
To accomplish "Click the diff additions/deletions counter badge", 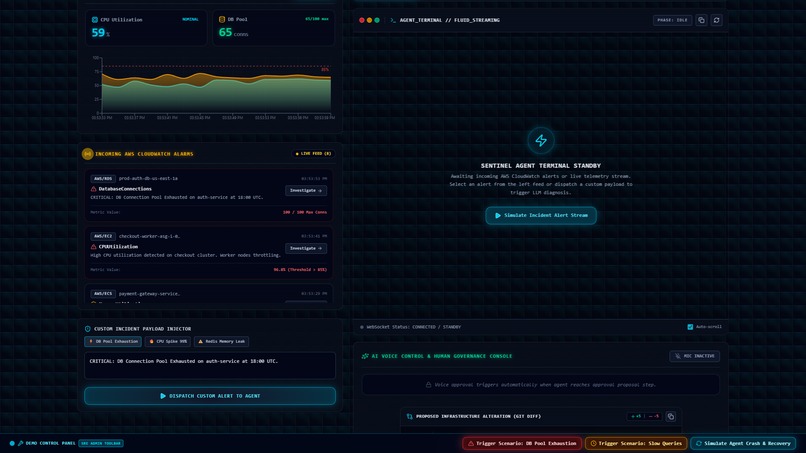I will (644, 416).
